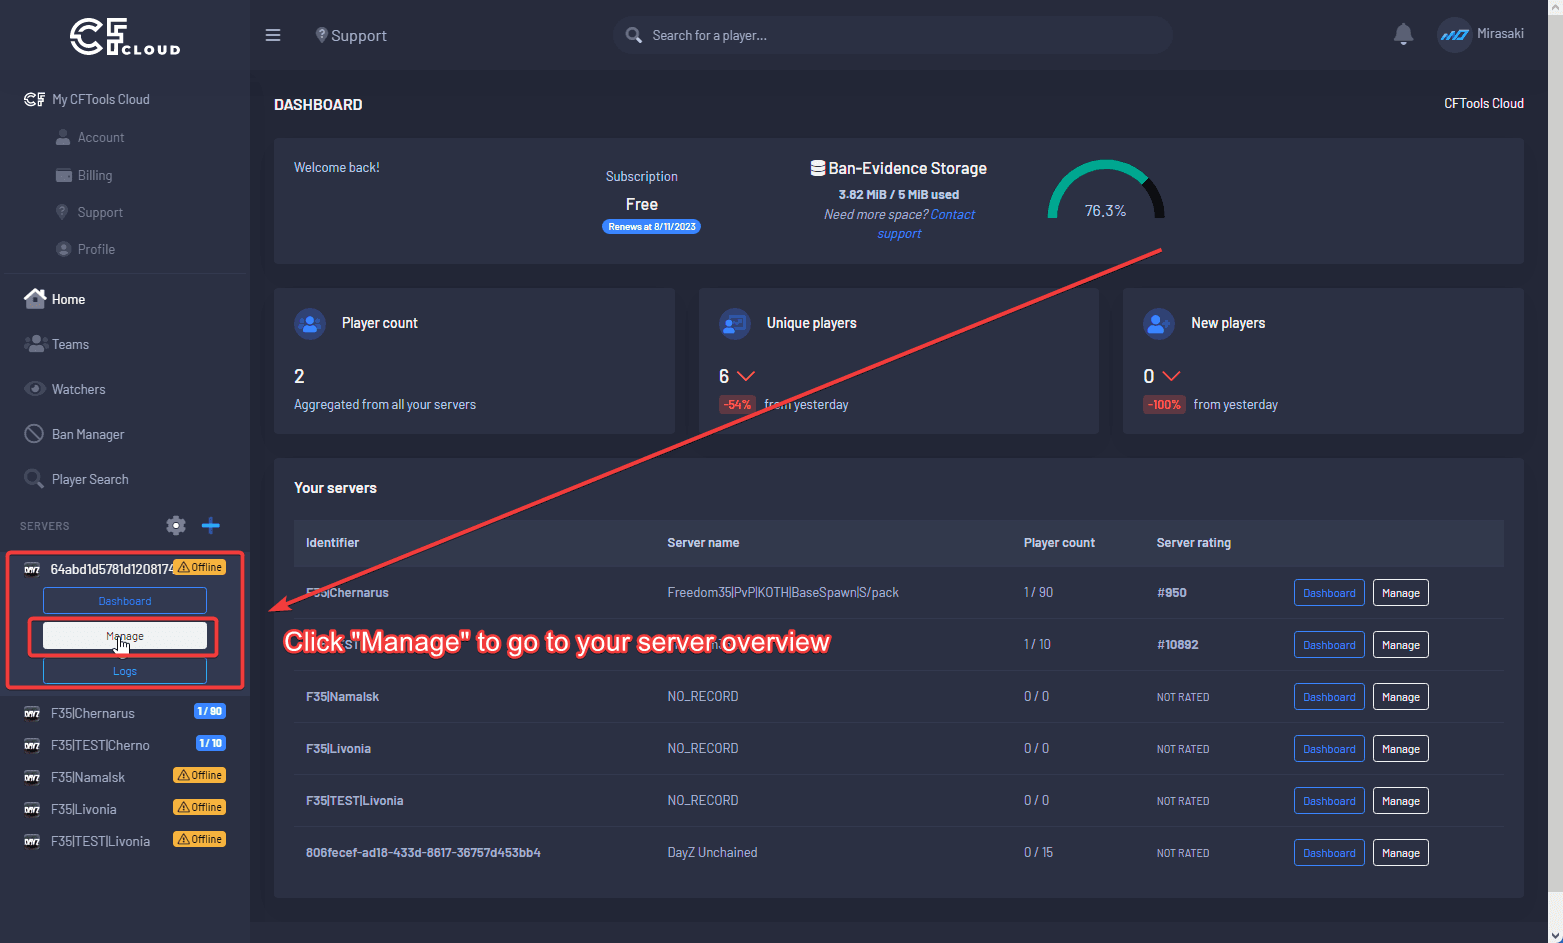
Task: Click the server settings gear icon
Action: click(176, 525)
